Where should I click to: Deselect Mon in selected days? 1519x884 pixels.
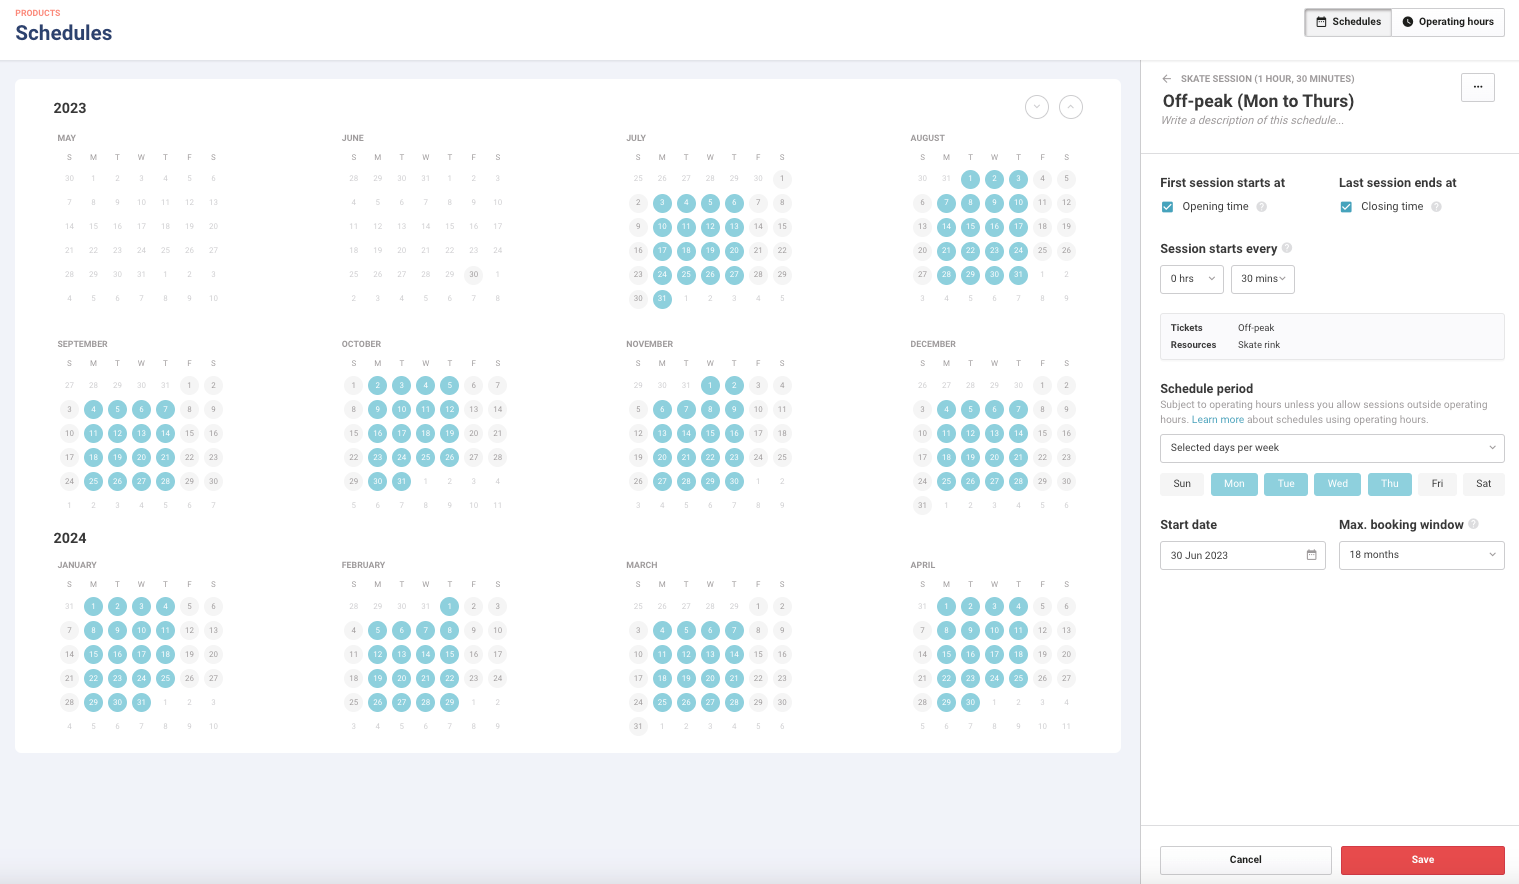point(1234,484)
